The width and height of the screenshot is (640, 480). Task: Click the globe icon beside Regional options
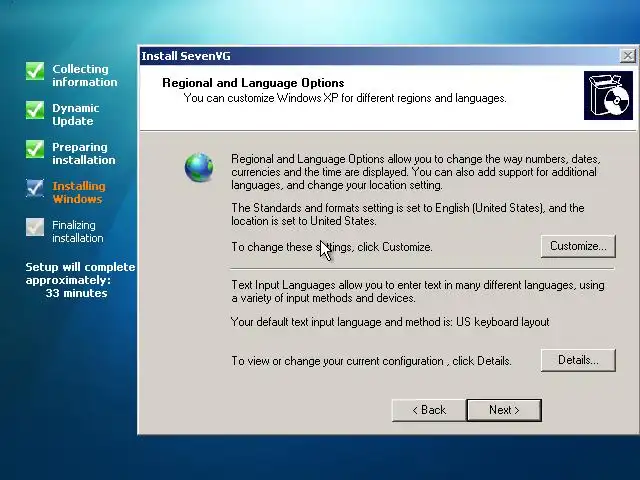click(x=199, y=167)
